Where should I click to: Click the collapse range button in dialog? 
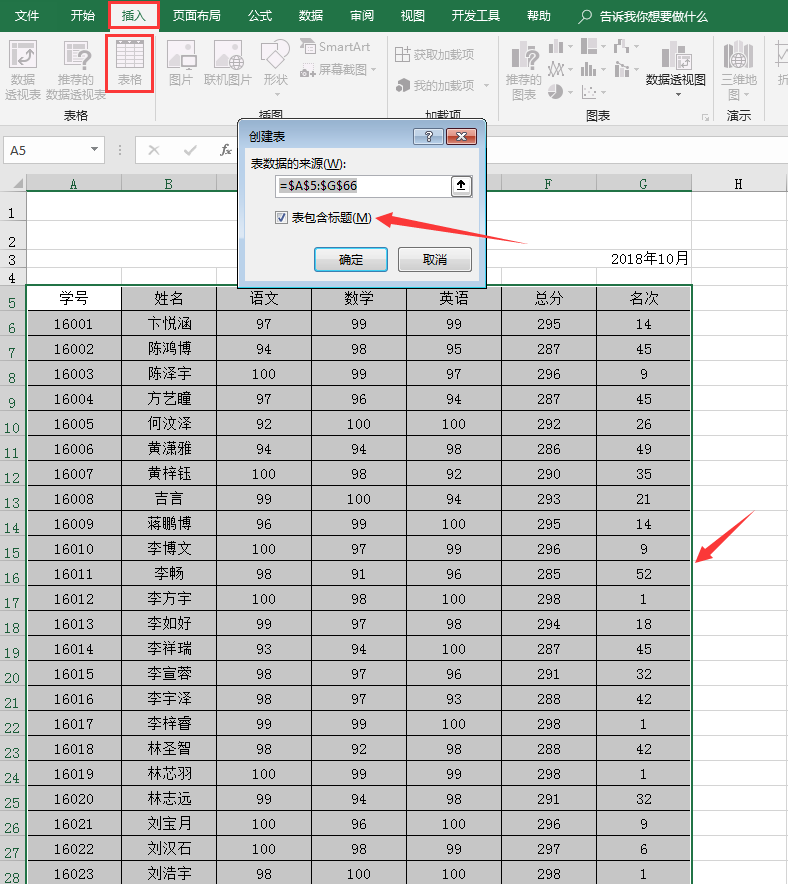pyautogui.click(x=461, y=186)
